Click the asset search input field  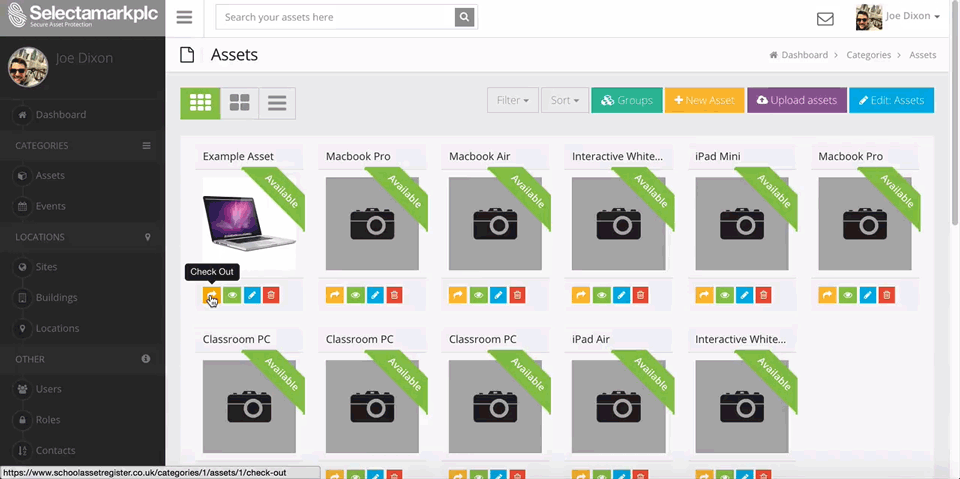[x=336, y=17]
